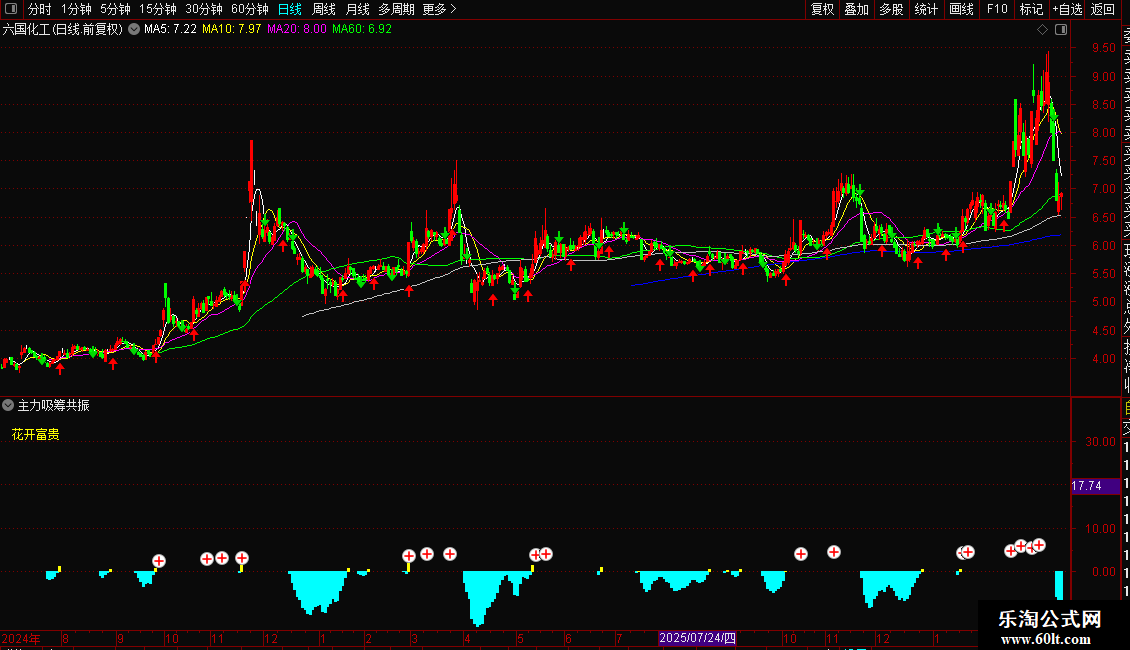Click the 9.50 price axis label
This screenshot has width=1130, height=650.
1103,48
